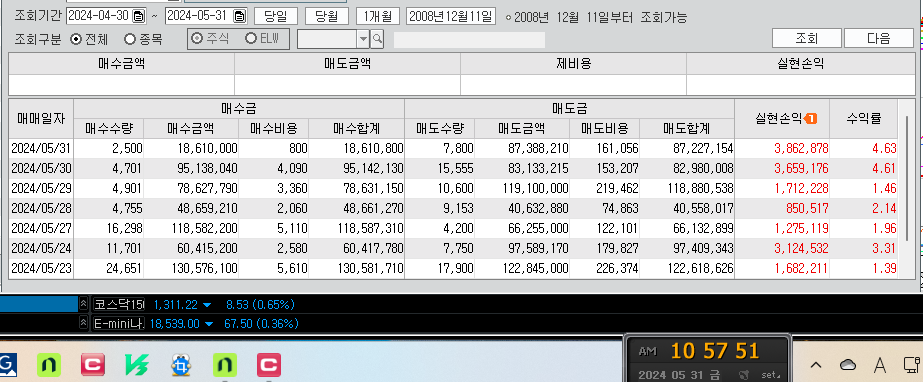The image size is (923, 382).
Task: Click the stock search magnifier icon
Action: coord(377,39)
